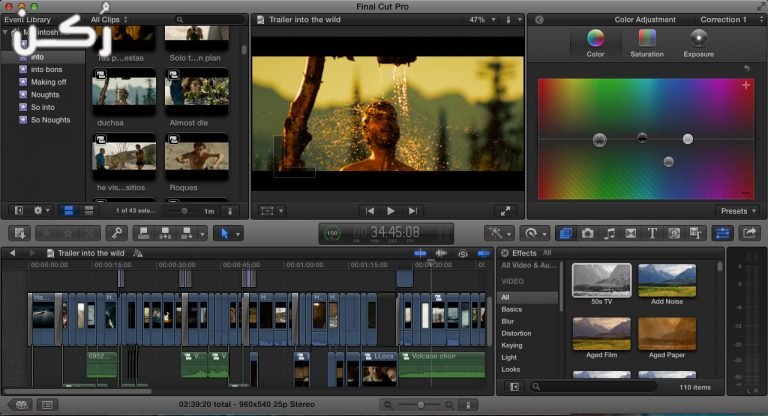The image size is (768, 416).
Task: Click the Highlights white color puck
Action: tap(688, 139)
